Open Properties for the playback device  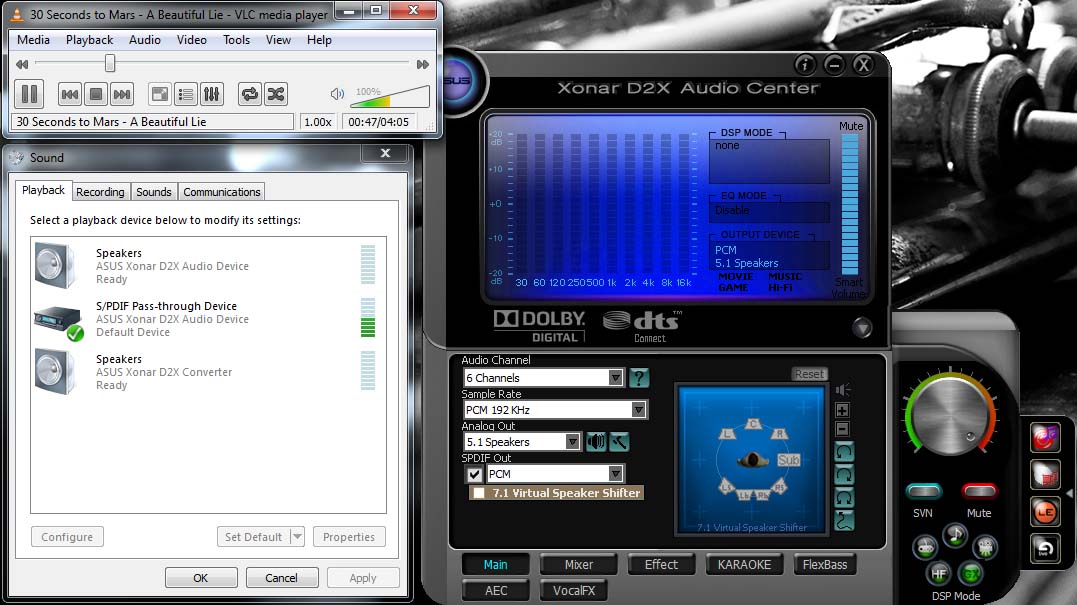[x=349, y=536]
